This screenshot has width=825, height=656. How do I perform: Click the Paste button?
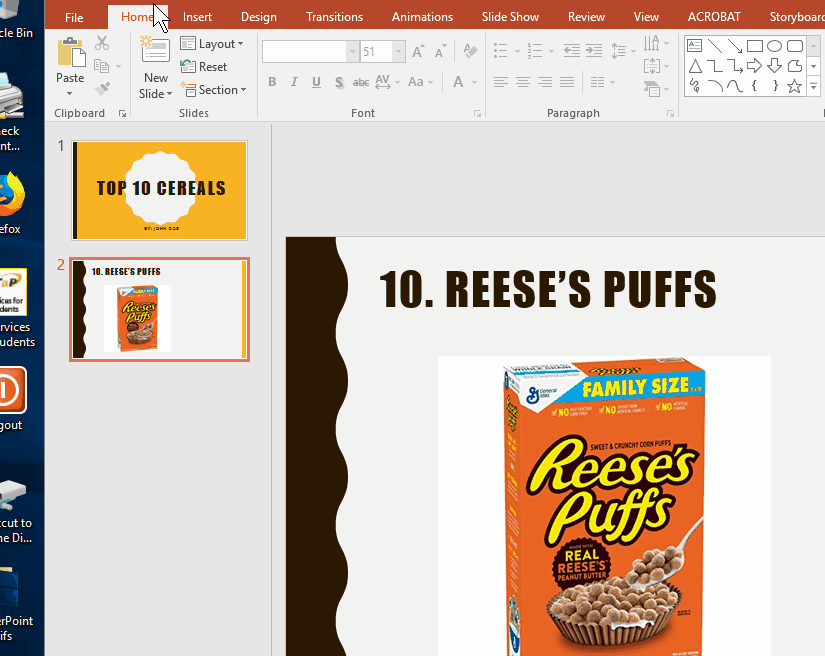(70, 66)
